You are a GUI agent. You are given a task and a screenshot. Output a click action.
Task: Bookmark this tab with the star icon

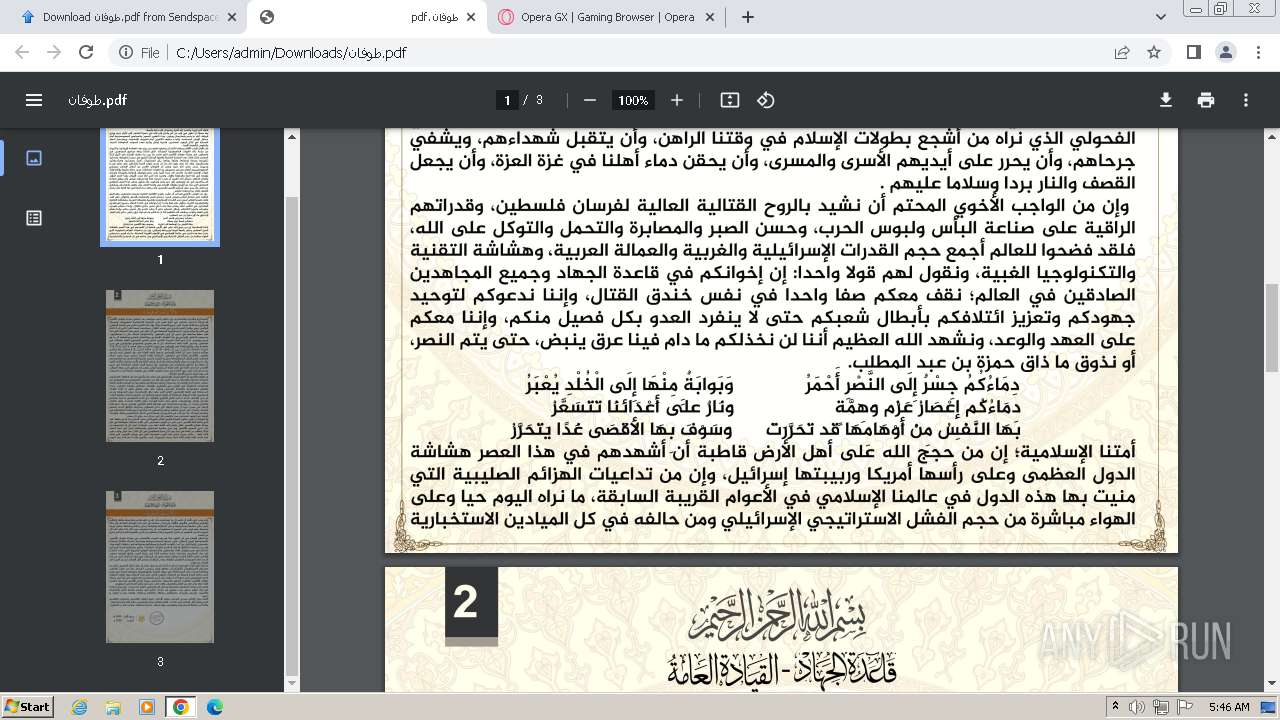[x=1154, y=53]
